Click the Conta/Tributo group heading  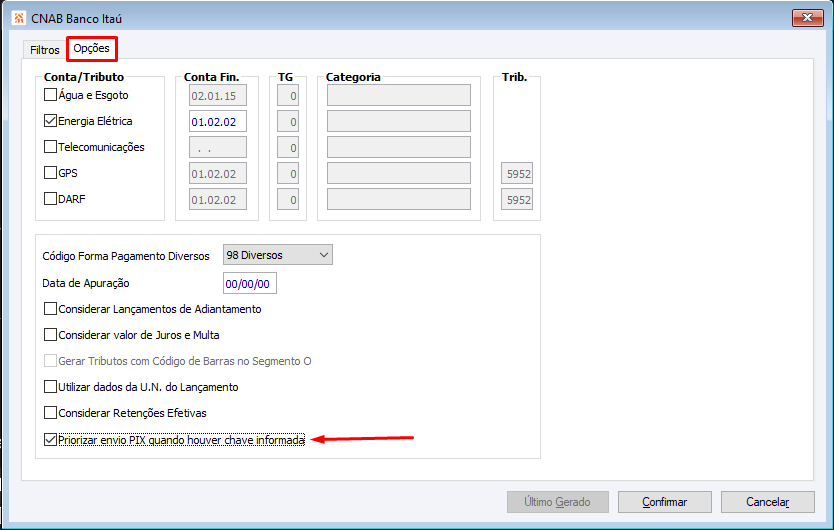click(x=84, y=77)
